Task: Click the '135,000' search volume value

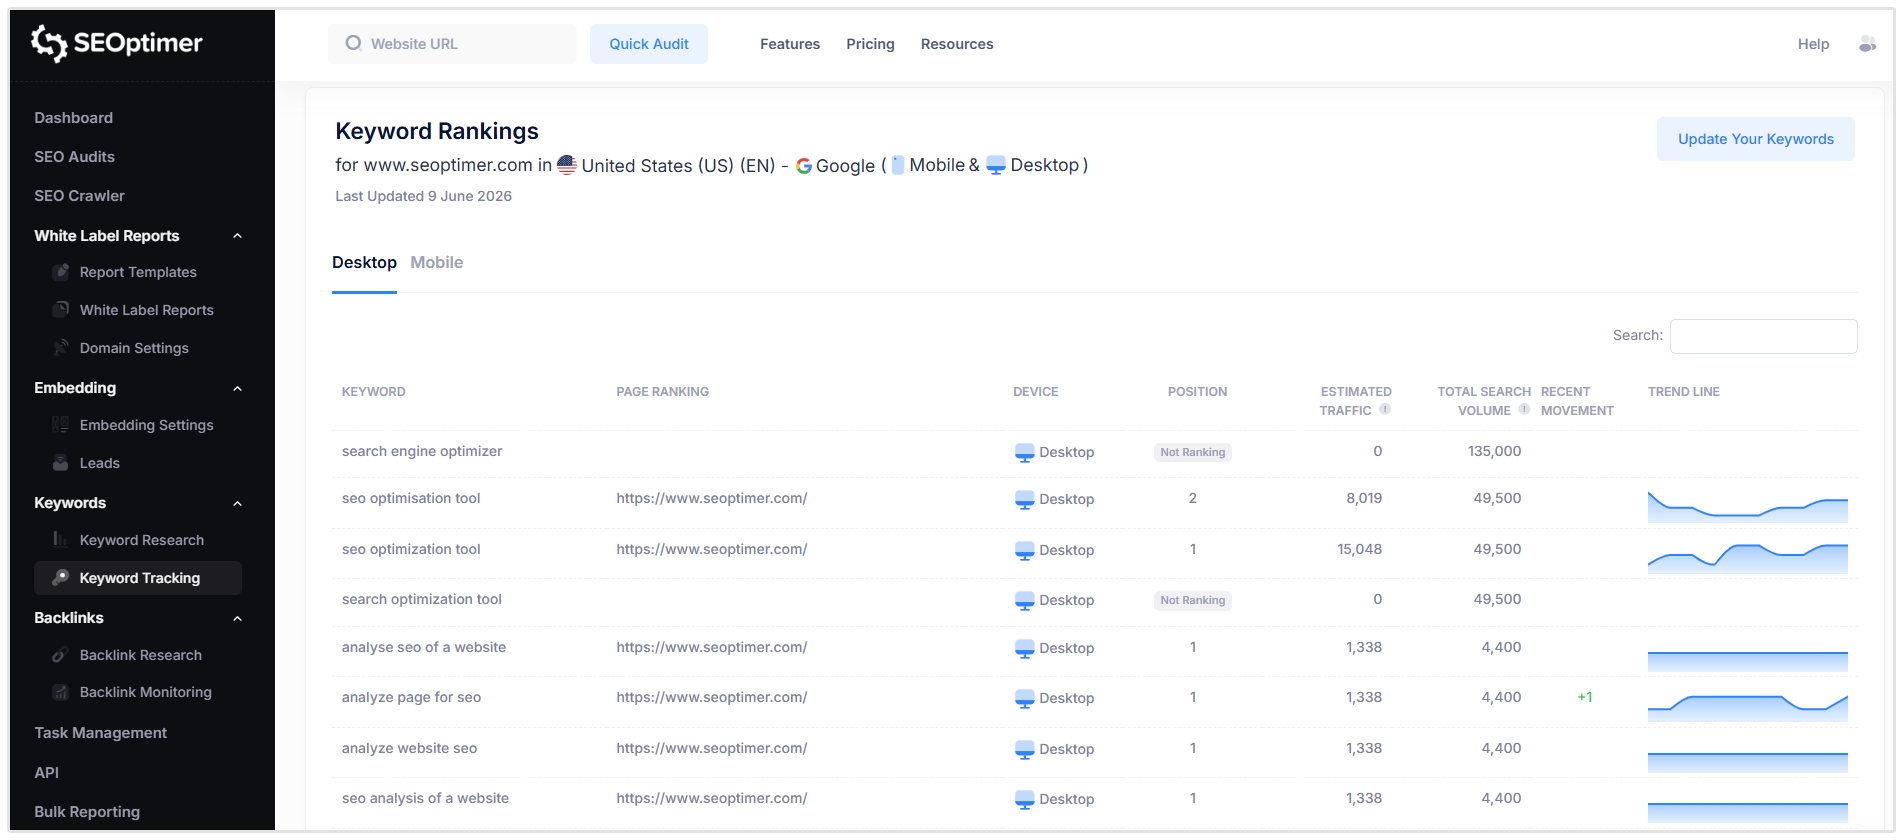Action: pos(1494,451)
